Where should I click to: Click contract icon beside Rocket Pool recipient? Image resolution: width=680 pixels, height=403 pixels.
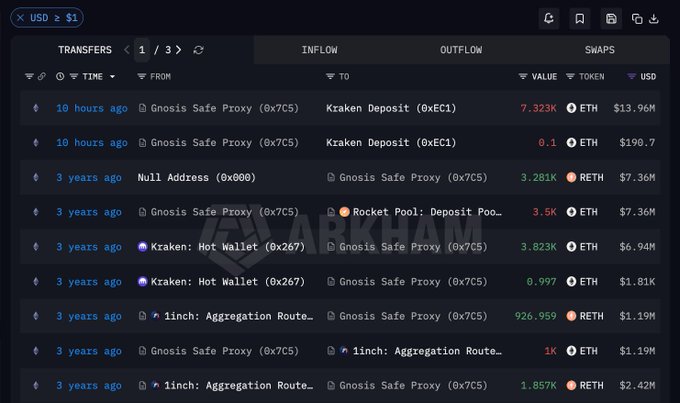[x=331, y=212]
